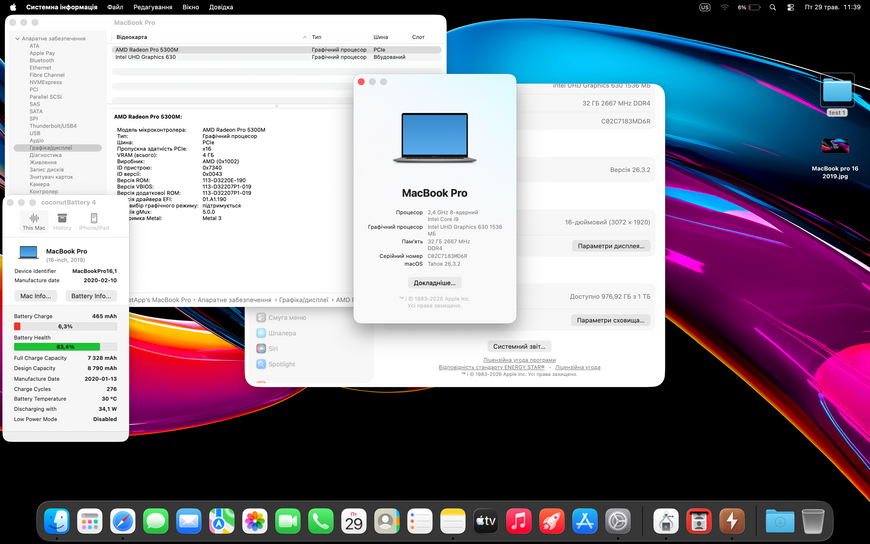Open the Phone app in Dock
Image resolution: width=870 pixels, height=544 pixels.
point(321,521)
